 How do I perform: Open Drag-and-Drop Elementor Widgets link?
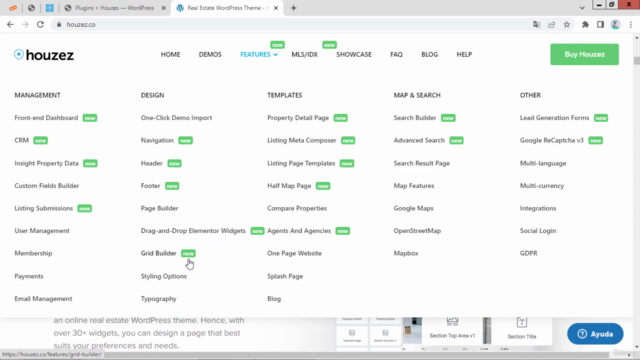point(193,231)
